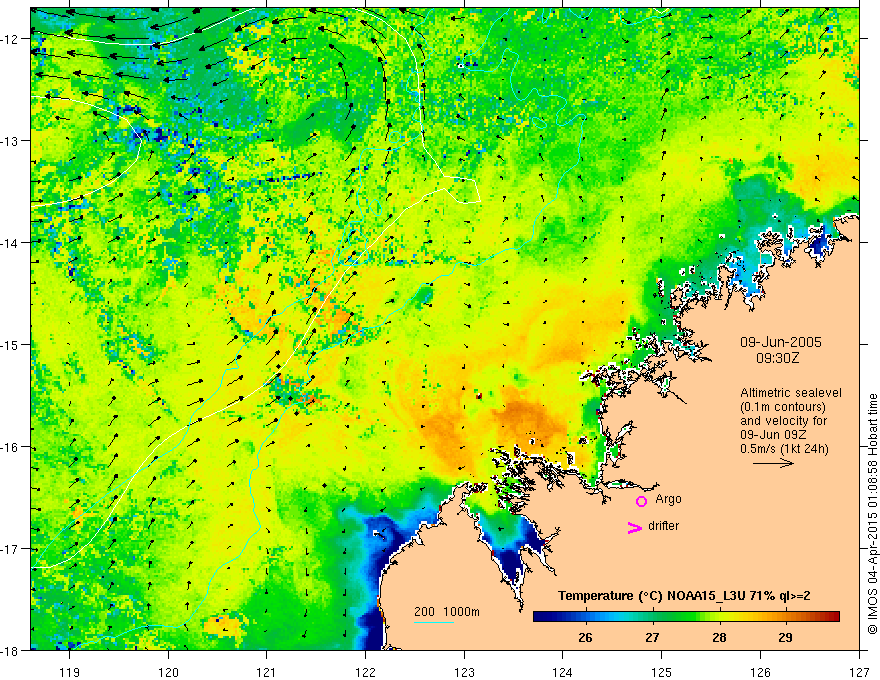This screenshot has width=880, height=680.
Task: Click the 'drifter' legend label
Action: (663, 526)
